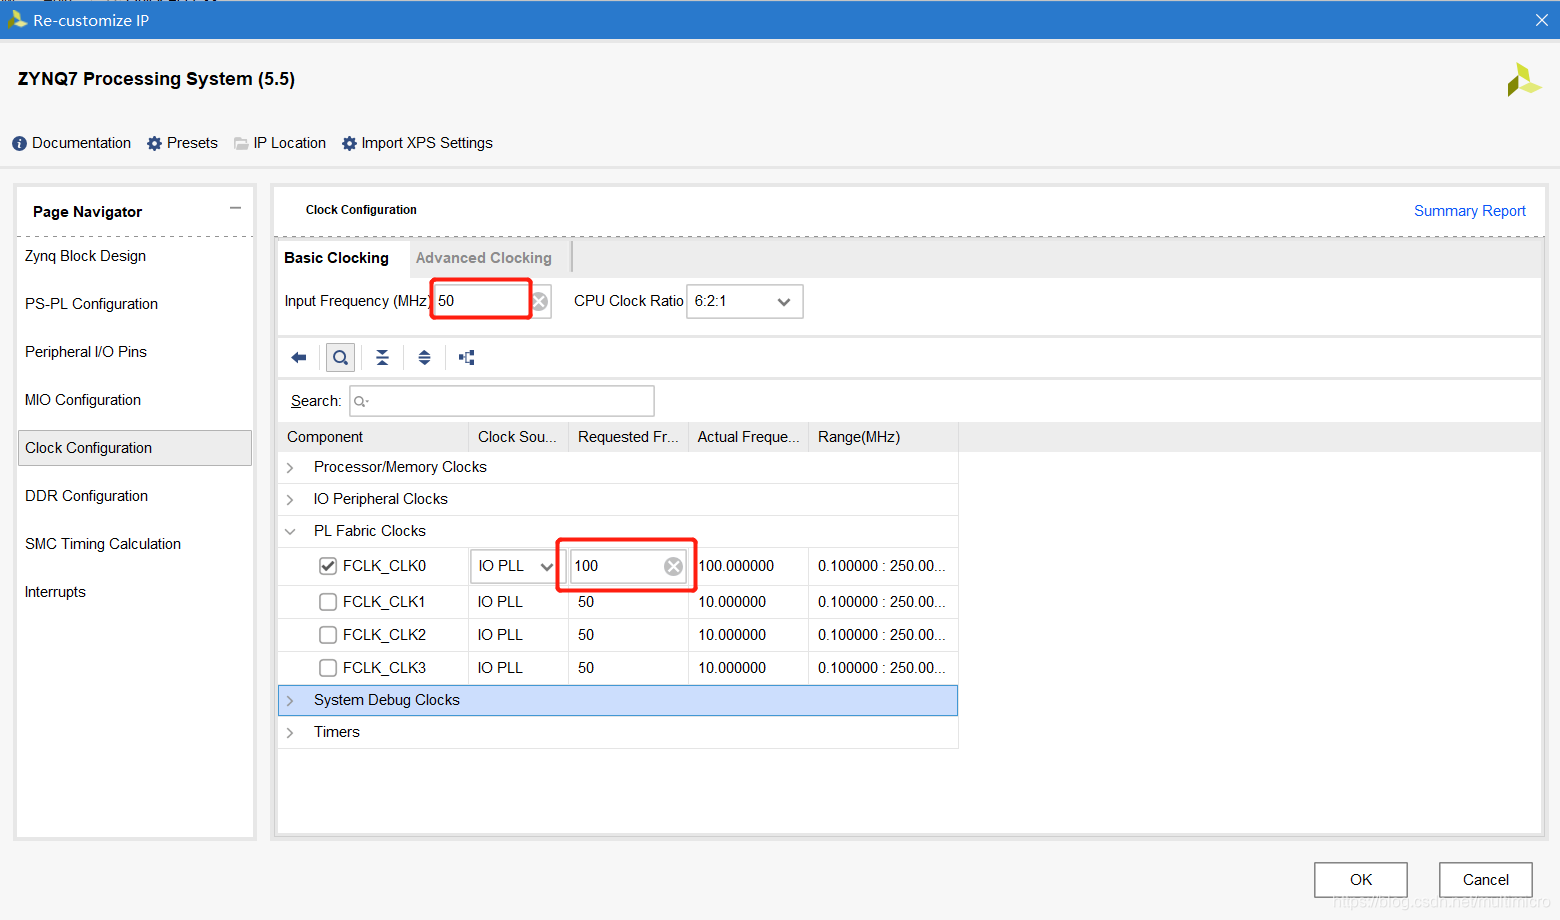Viewport: 1560px width, 920px height.
Task: Uncheck the FCLK_CLK0 checkbox
Action: coord(328,566)
